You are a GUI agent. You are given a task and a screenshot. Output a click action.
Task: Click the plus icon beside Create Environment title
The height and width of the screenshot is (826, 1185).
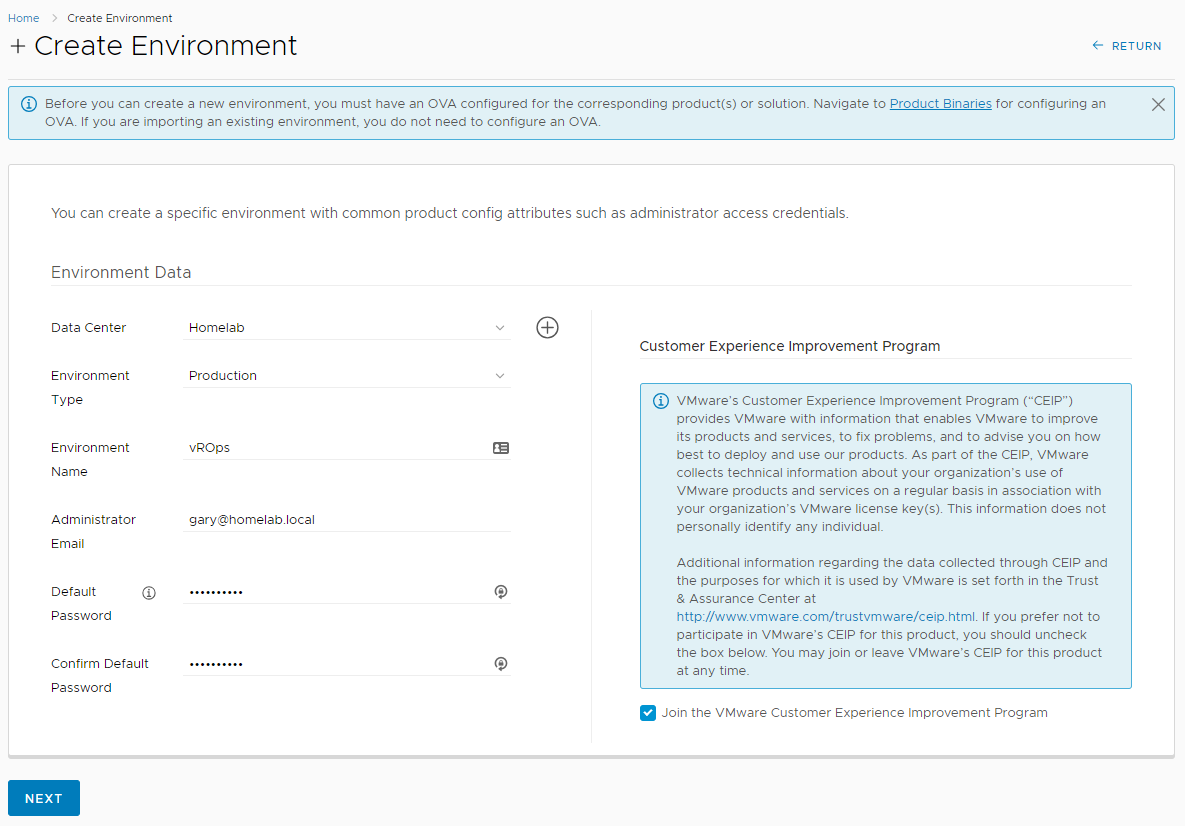tap(17, 47)
